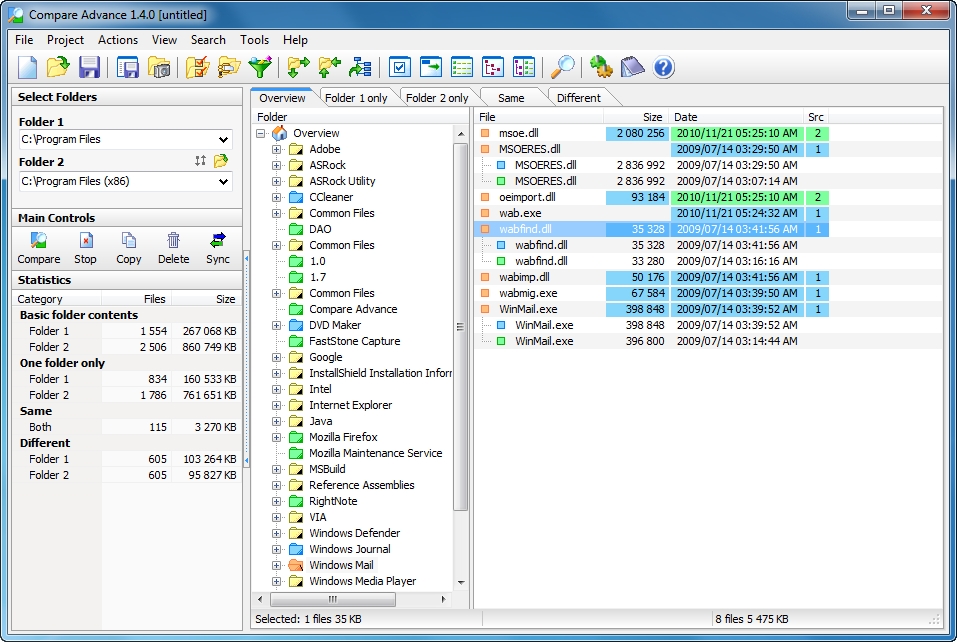
Task: Click the notebook toolbar icon
Action: (632, 67)
